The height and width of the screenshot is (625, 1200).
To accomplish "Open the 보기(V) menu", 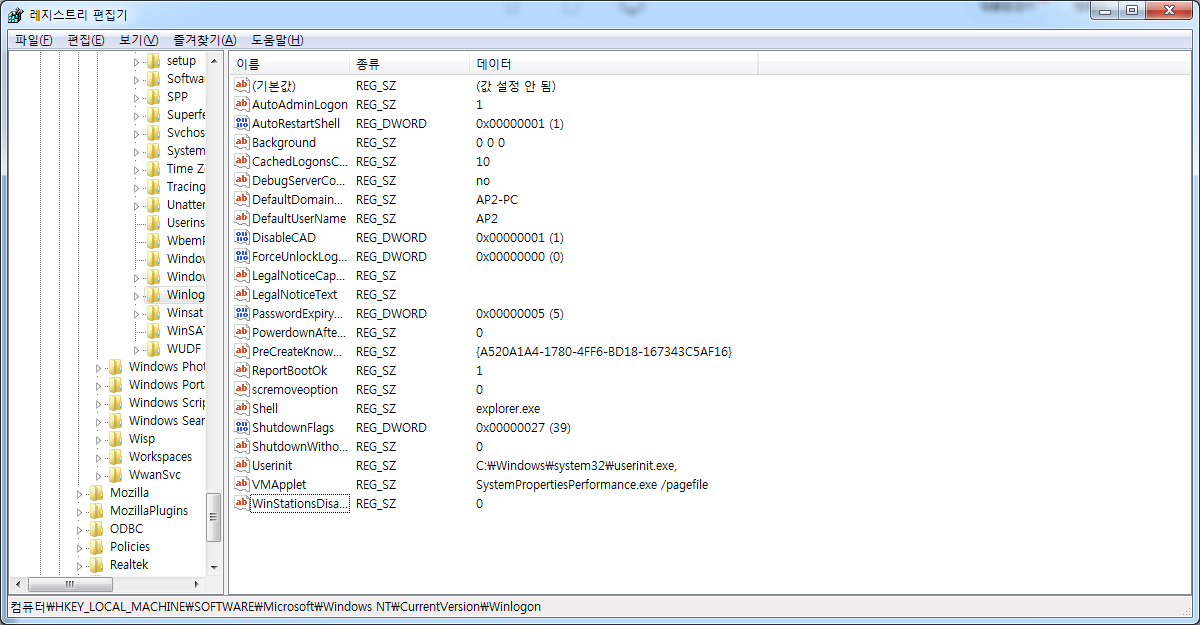I will pyautogui.click(x=139, y=40).
